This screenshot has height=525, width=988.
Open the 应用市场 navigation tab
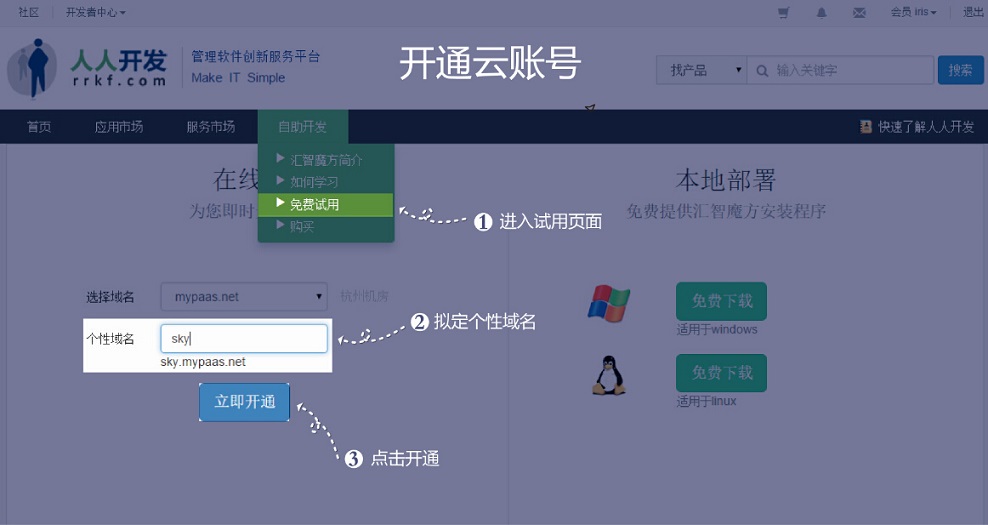(x=119, y=127)
